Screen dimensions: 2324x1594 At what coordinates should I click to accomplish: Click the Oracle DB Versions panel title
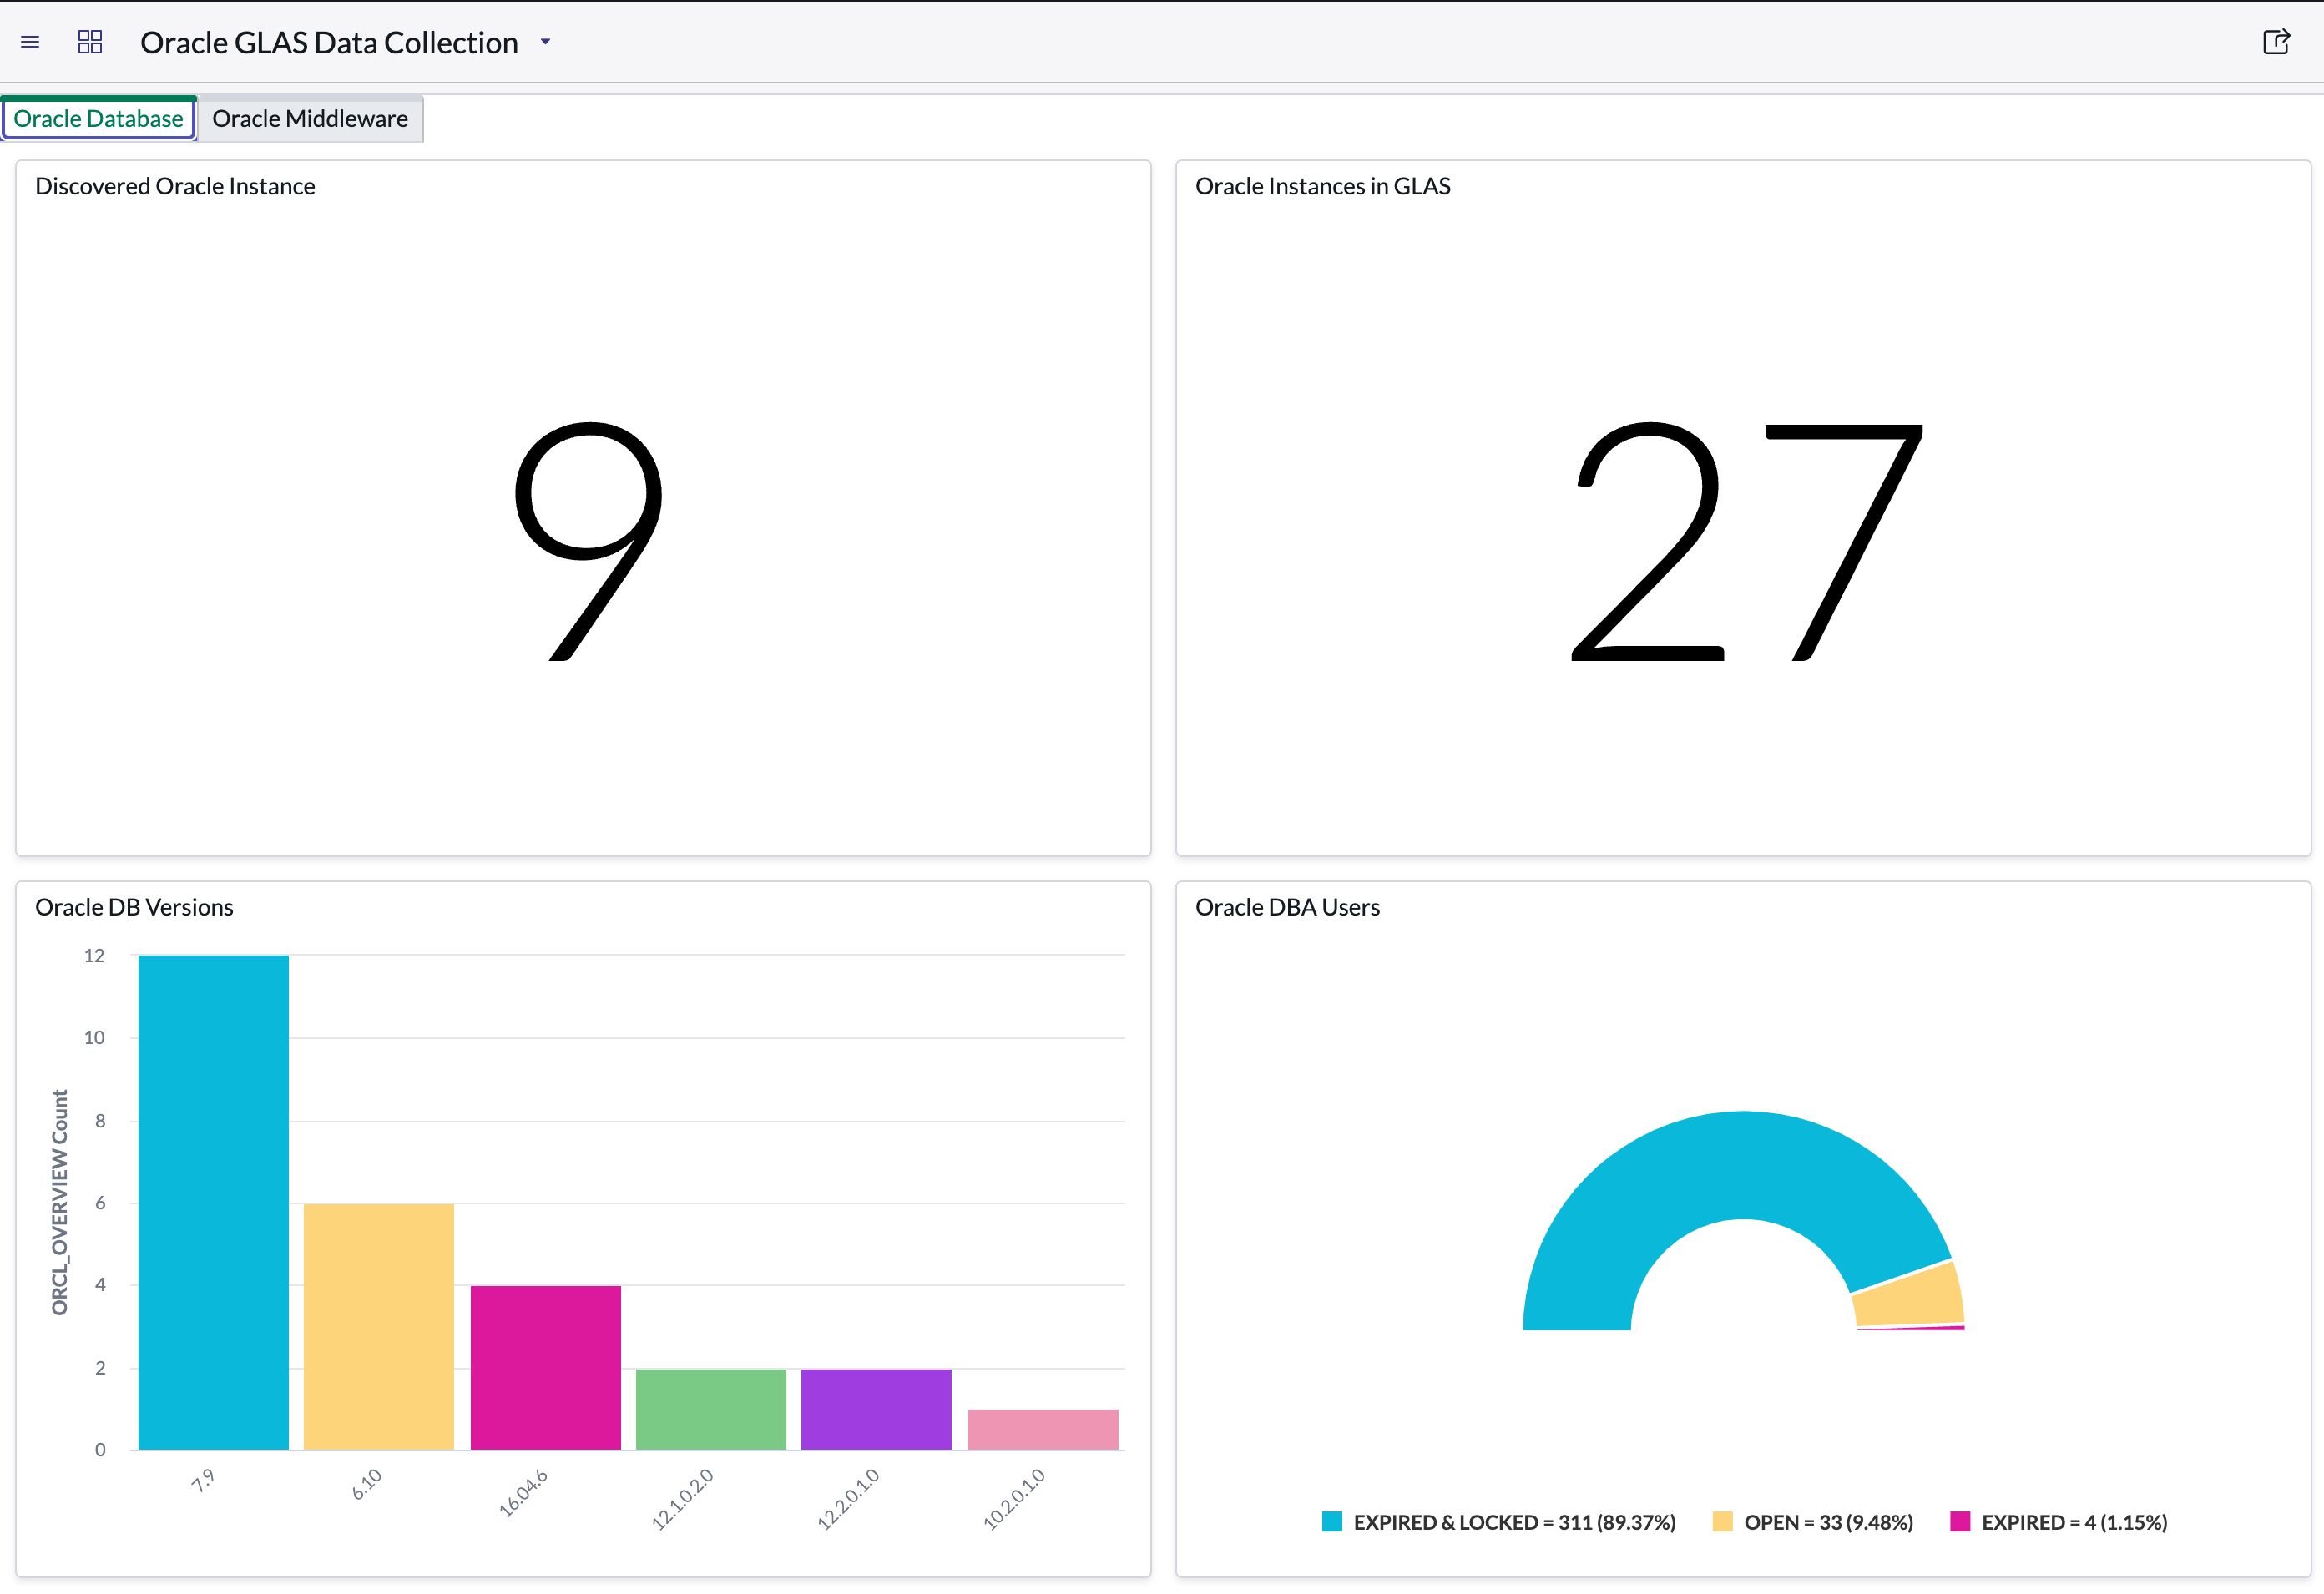pos(134,908)
